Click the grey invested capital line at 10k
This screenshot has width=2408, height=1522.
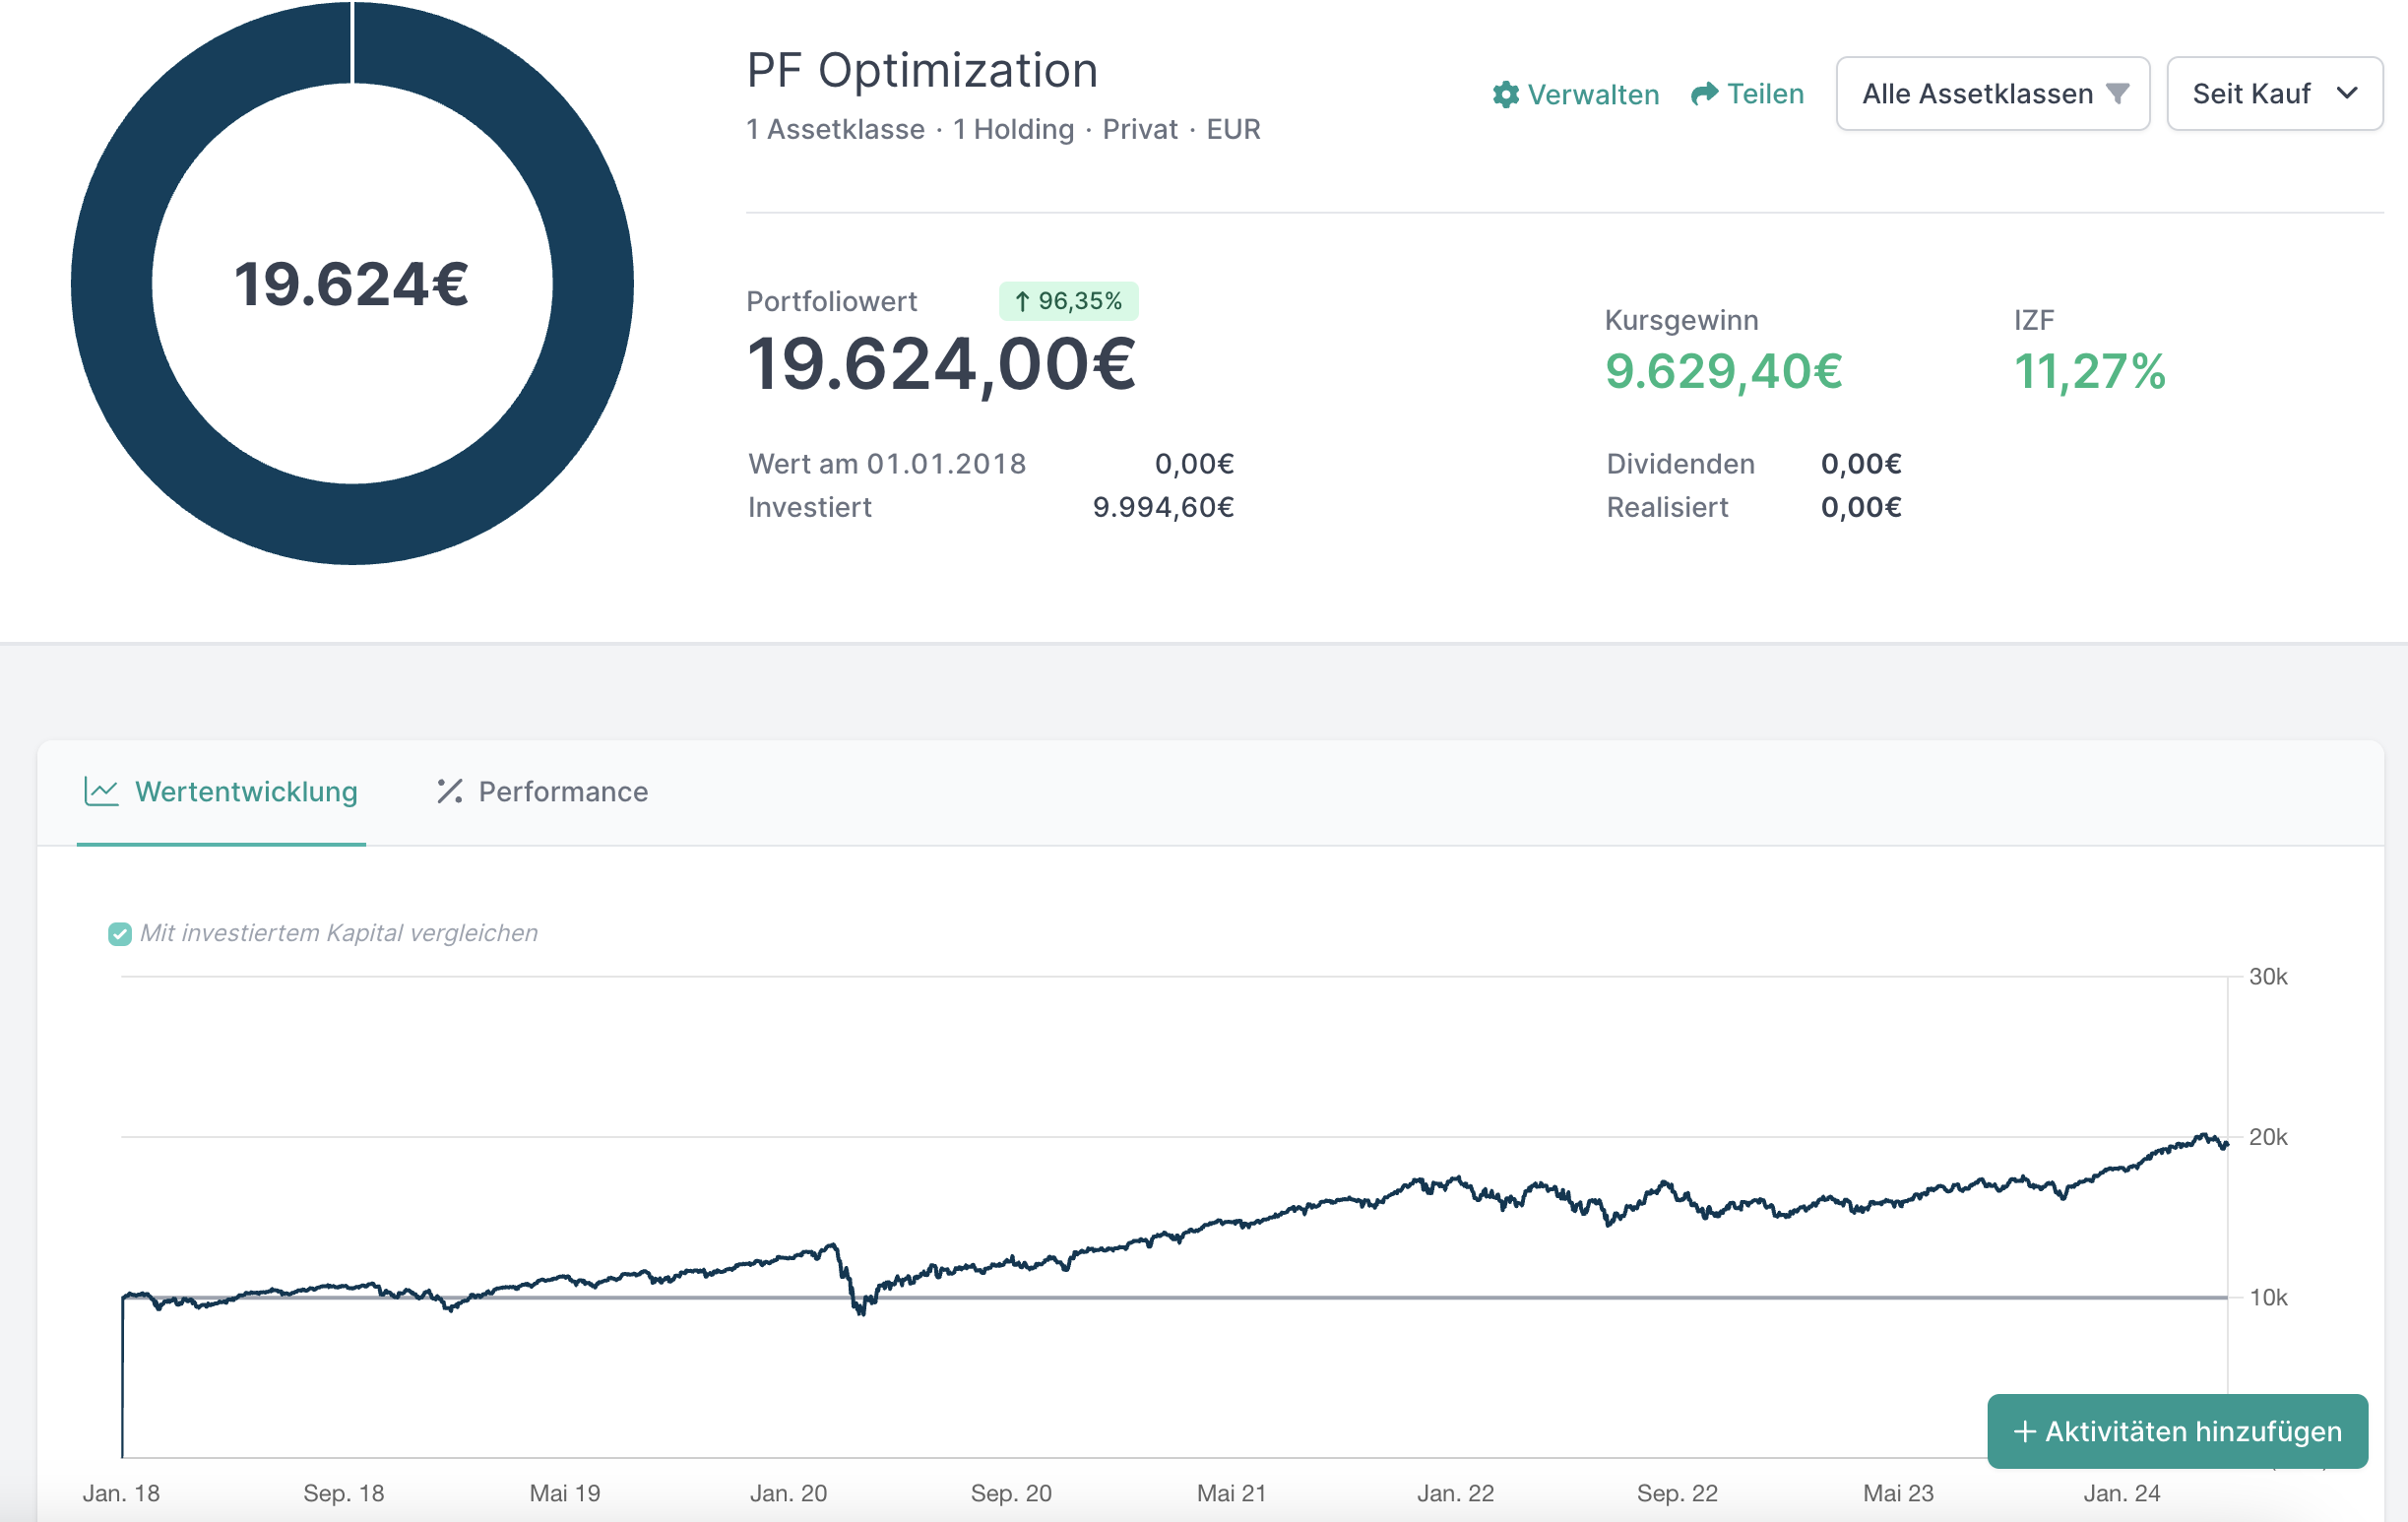tap(1500, 1297)
